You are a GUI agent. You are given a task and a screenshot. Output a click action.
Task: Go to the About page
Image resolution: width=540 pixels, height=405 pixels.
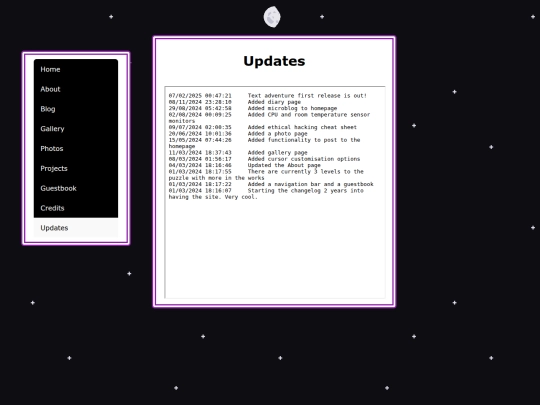(x=76, y=89)
